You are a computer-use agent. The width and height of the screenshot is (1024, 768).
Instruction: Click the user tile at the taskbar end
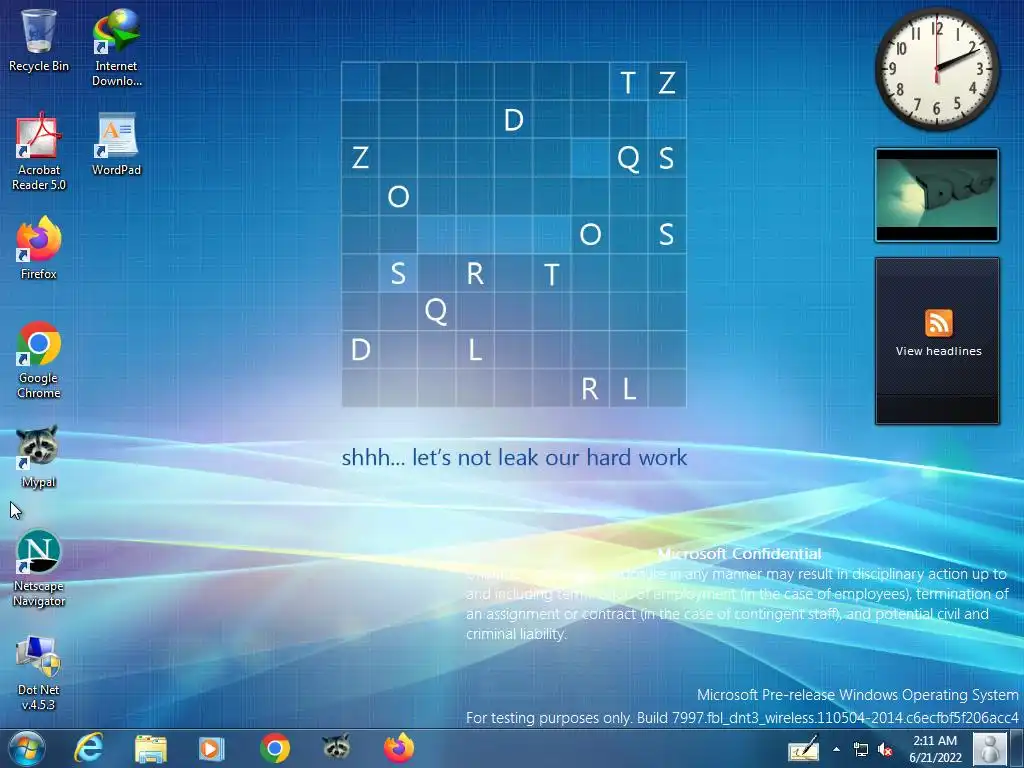[990, 748]
